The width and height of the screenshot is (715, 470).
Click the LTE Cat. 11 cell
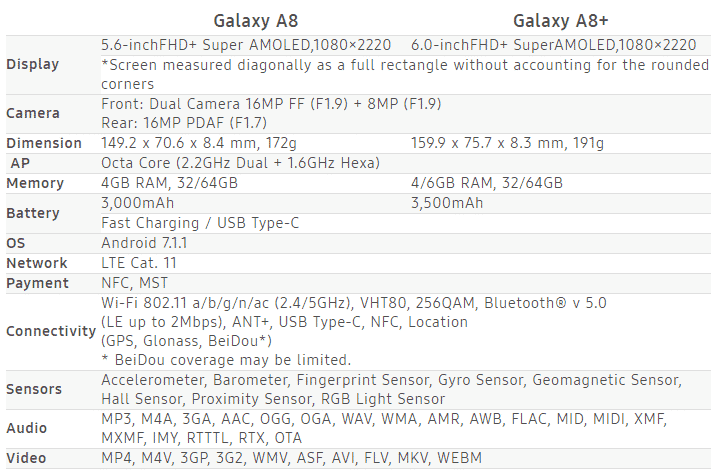pos(140,263)
